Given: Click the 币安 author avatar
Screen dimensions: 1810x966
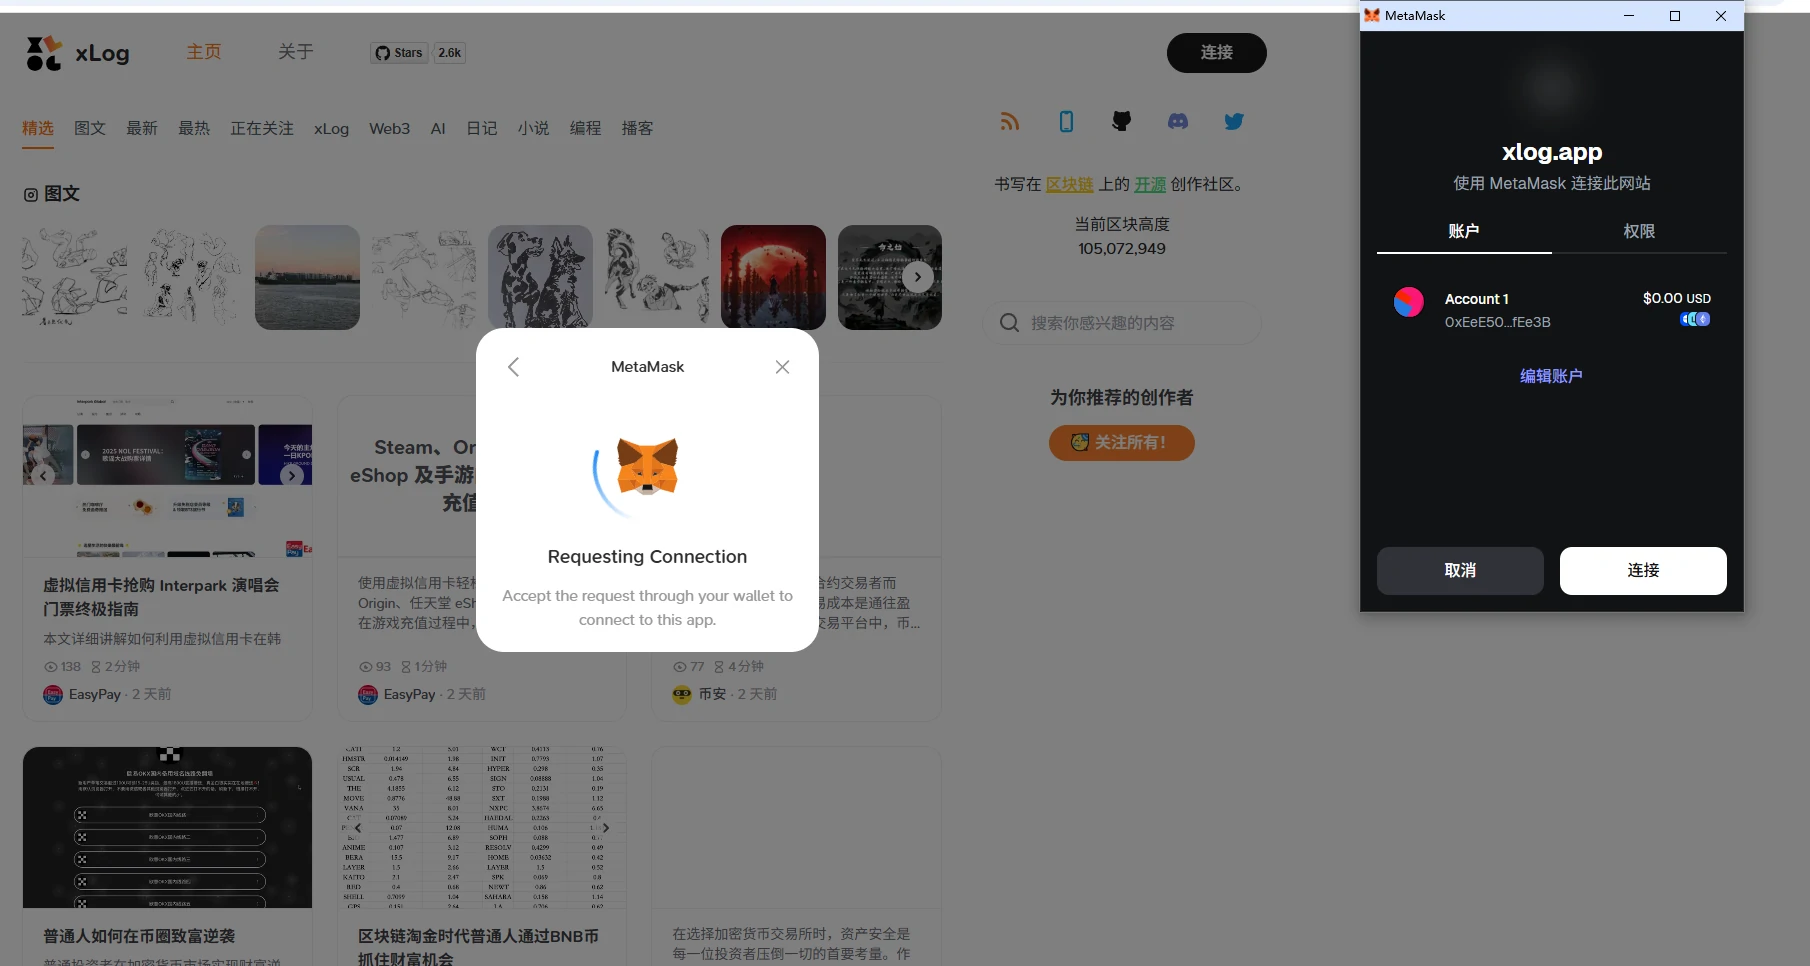Looking at the screenshot, I should [x=682, y=694].
